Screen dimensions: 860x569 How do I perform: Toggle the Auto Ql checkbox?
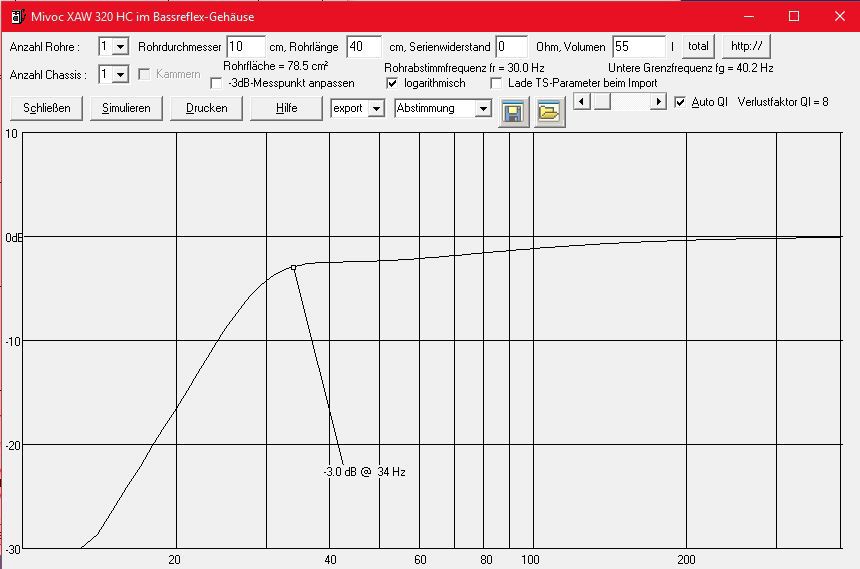point(680,102)
